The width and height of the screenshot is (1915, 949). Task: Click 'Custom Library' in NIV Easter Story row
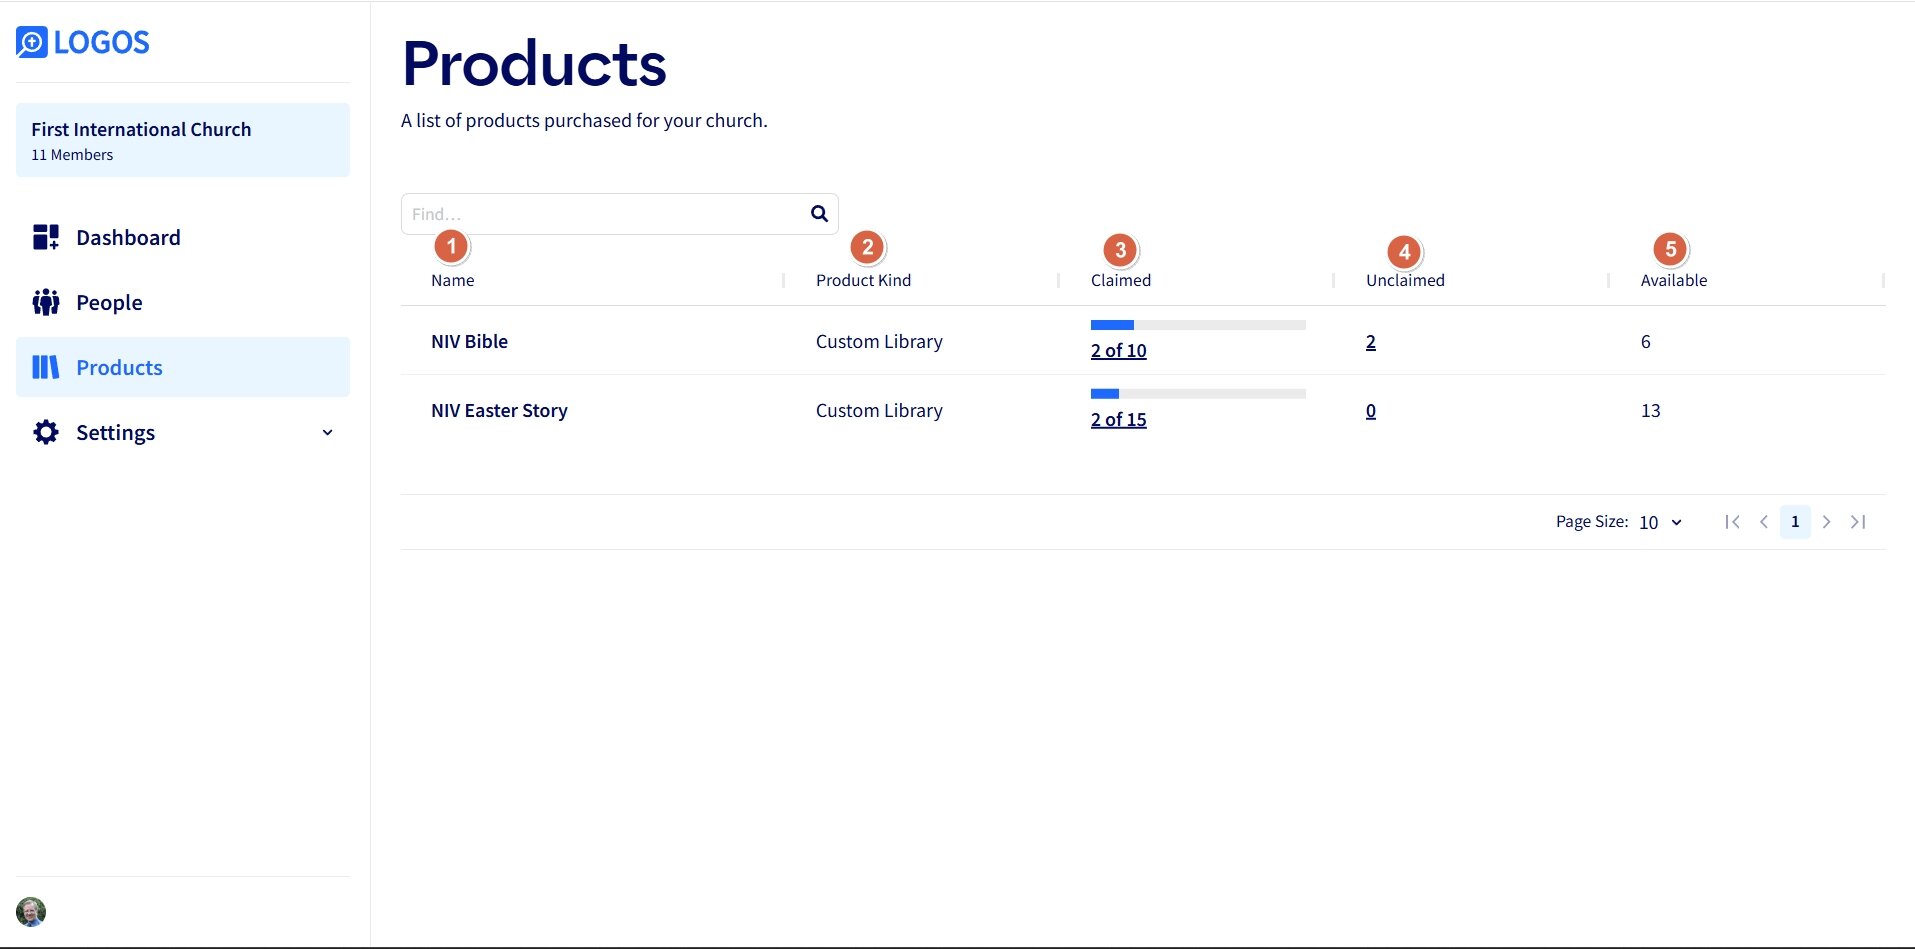(879, 410)
